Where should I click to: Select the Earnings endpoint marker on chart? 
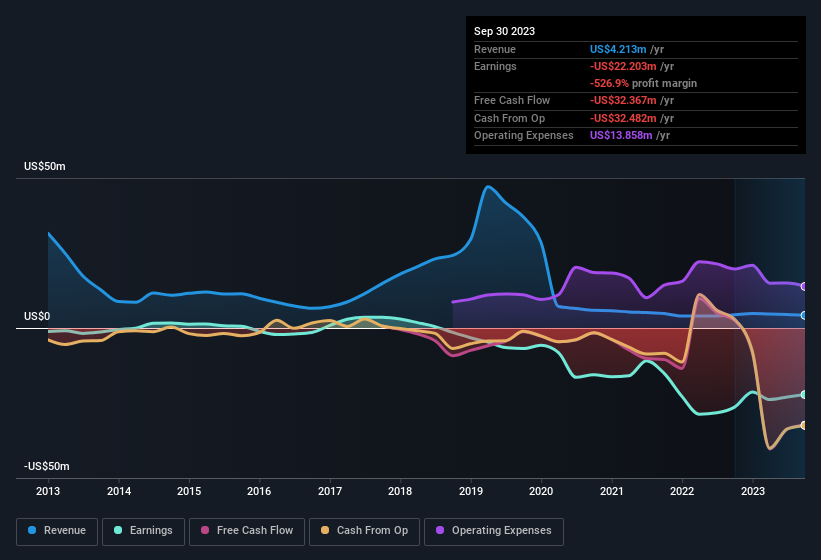point(803,395)
